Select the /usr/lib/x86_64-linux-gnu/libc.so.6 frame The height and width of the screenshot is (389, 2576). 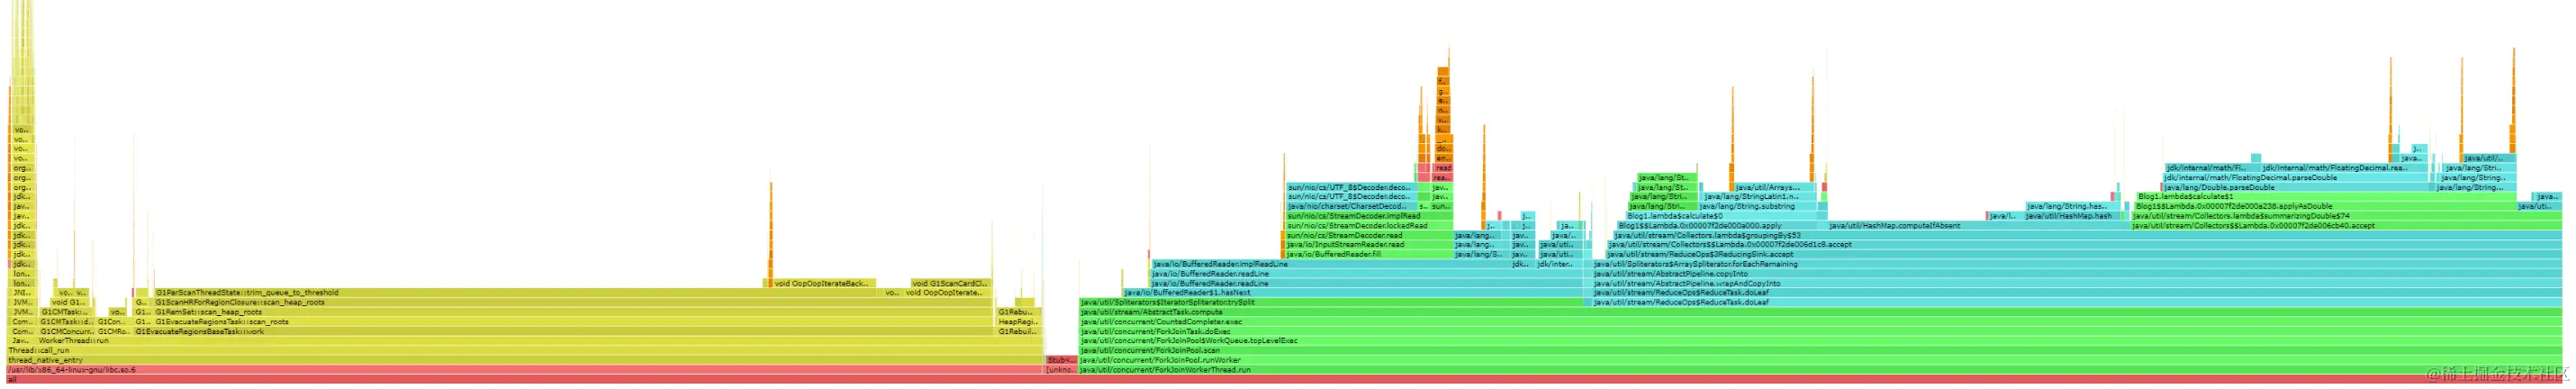[x=526, y=370]
